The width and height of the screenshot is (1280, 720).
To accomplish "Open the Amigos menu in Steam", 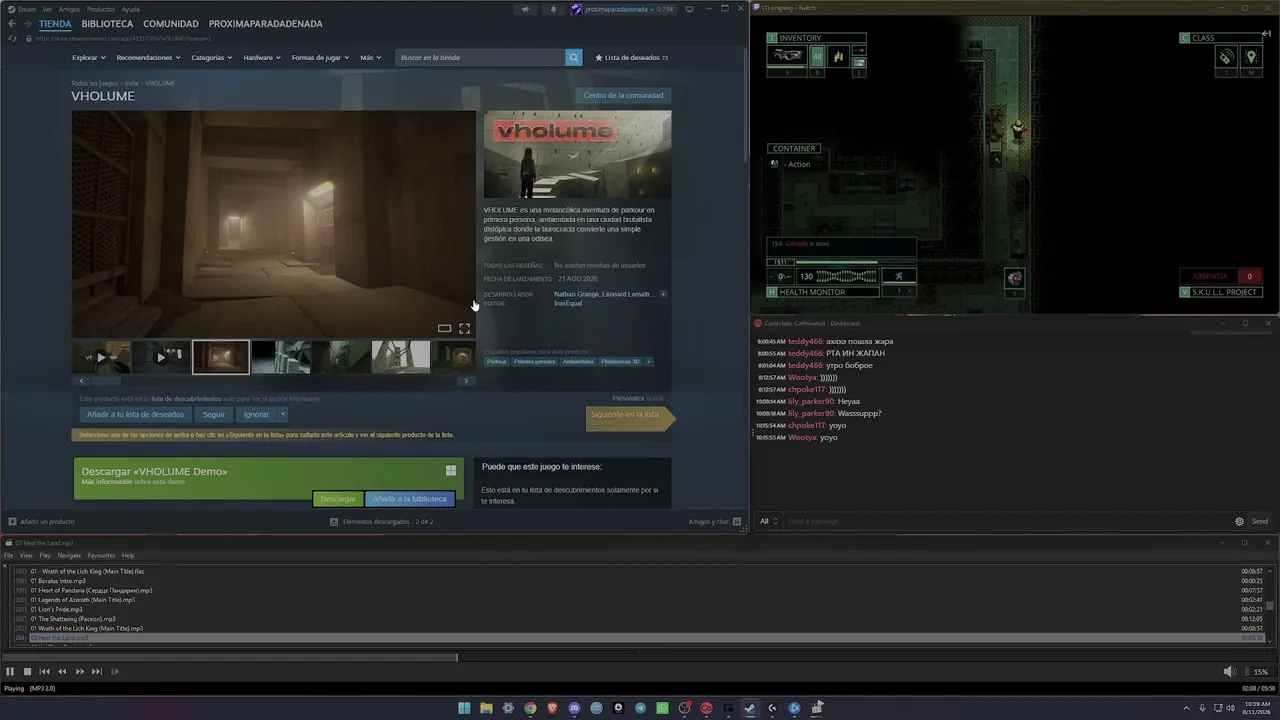I will pyautogui.click(x=69, y=9).
